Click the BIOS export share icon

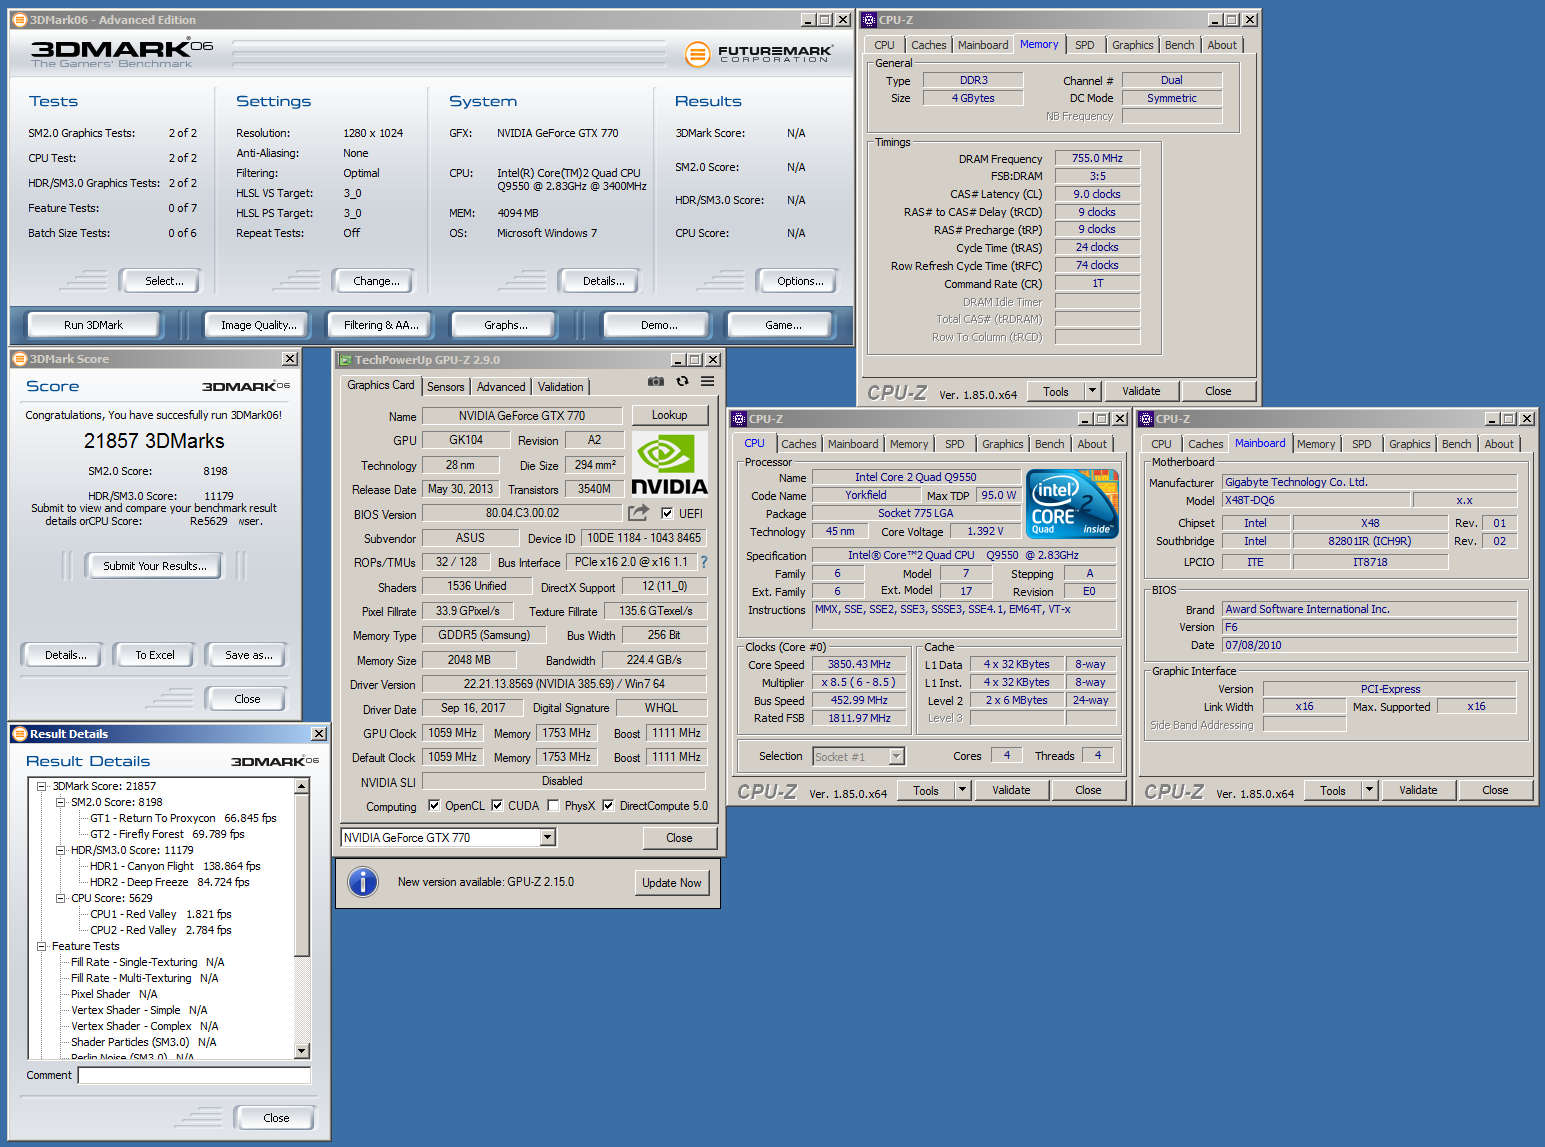tap(638, 513)
